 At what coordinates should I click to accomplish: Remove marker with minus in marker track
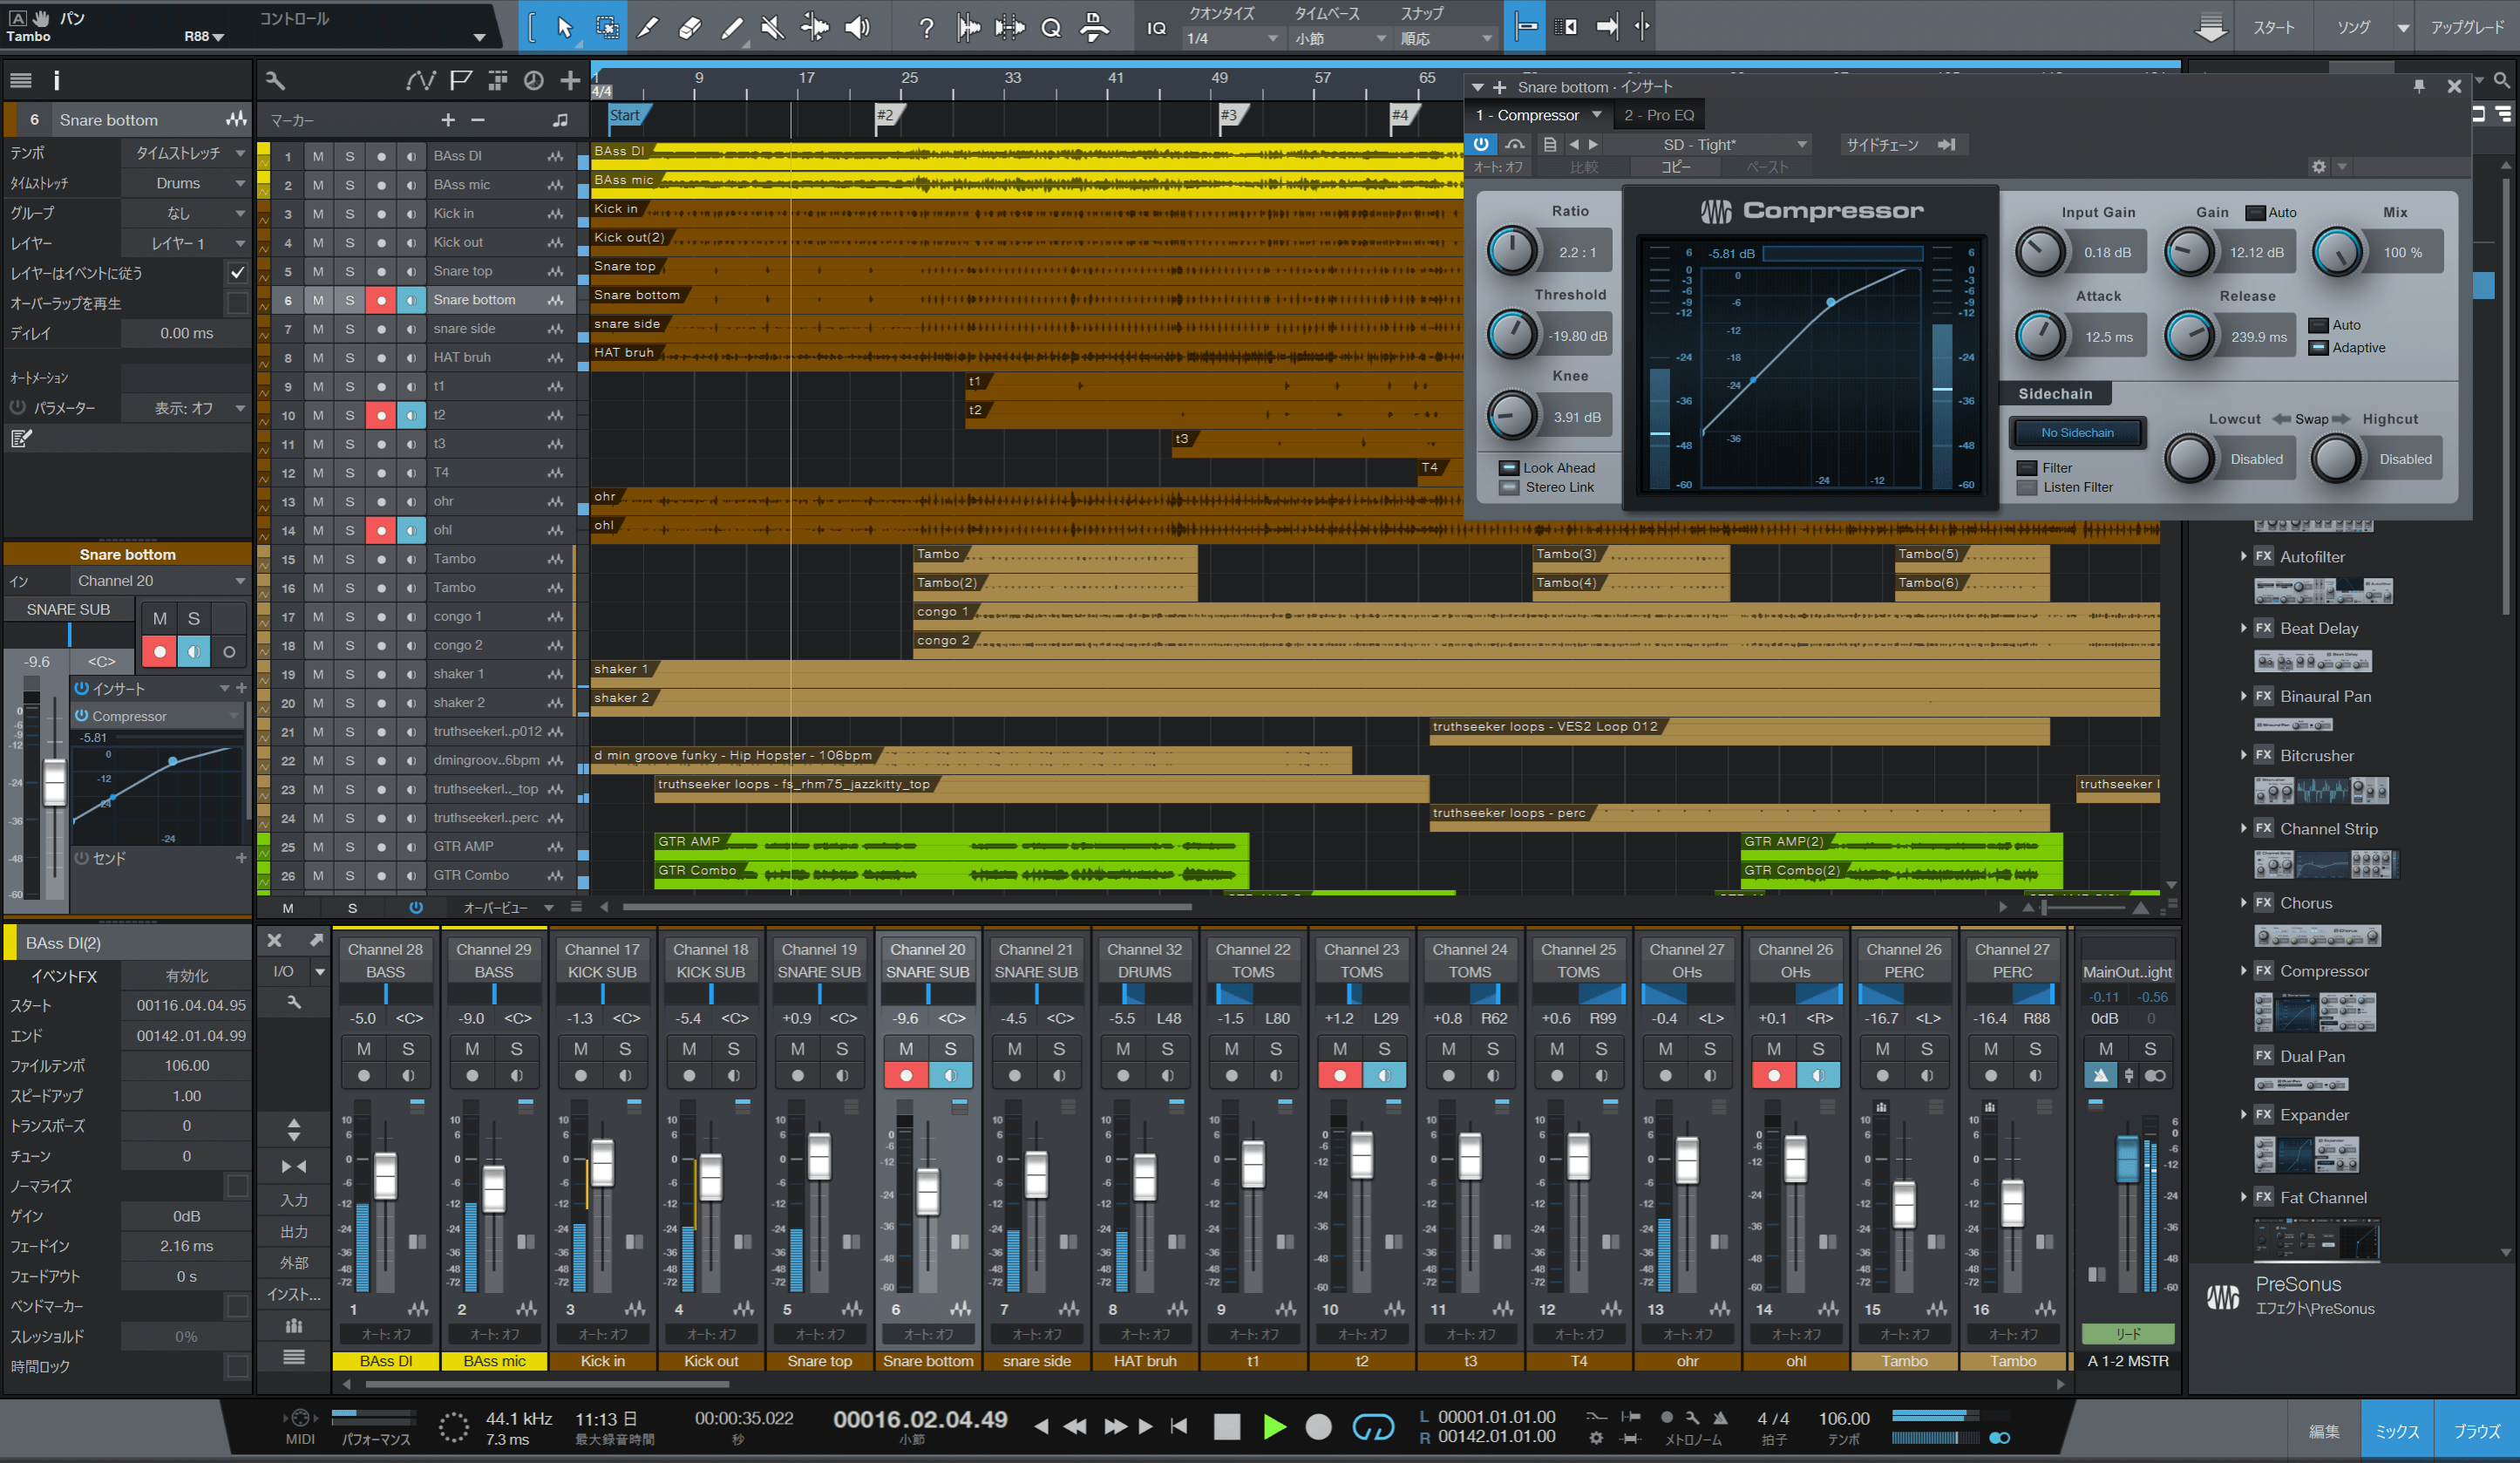pos(478,120)
